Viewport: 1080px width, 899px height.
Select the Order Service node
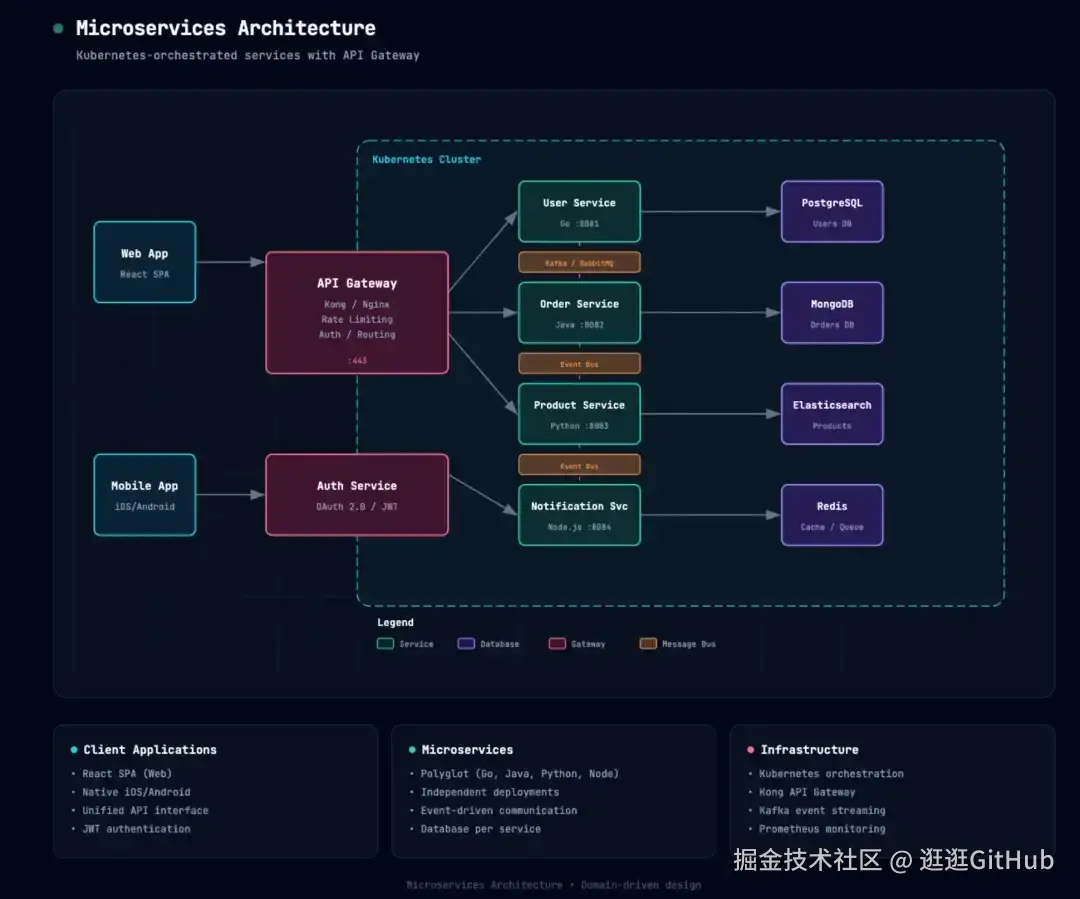coord(579,313)
